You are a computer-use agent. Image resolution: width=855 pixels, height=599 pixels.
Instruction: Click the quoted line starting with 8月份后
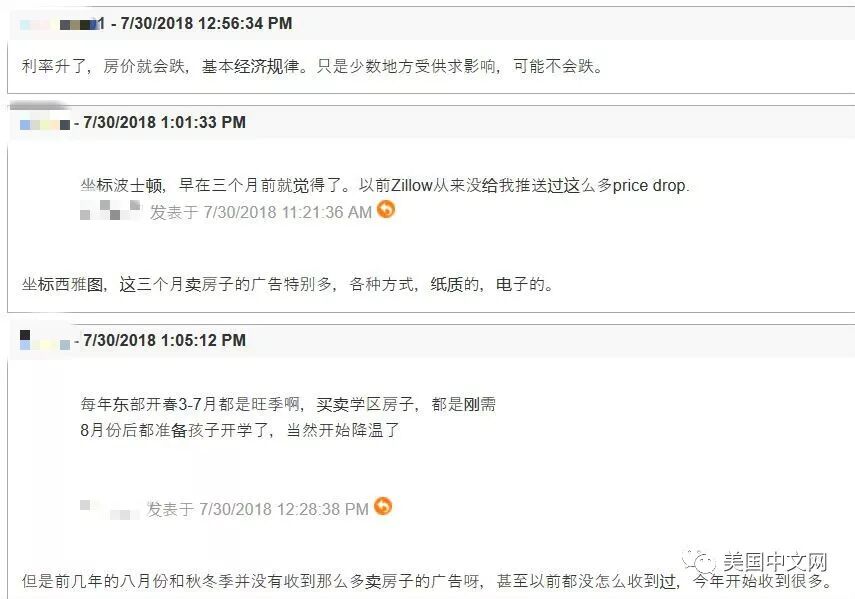[x=240, y=430]
